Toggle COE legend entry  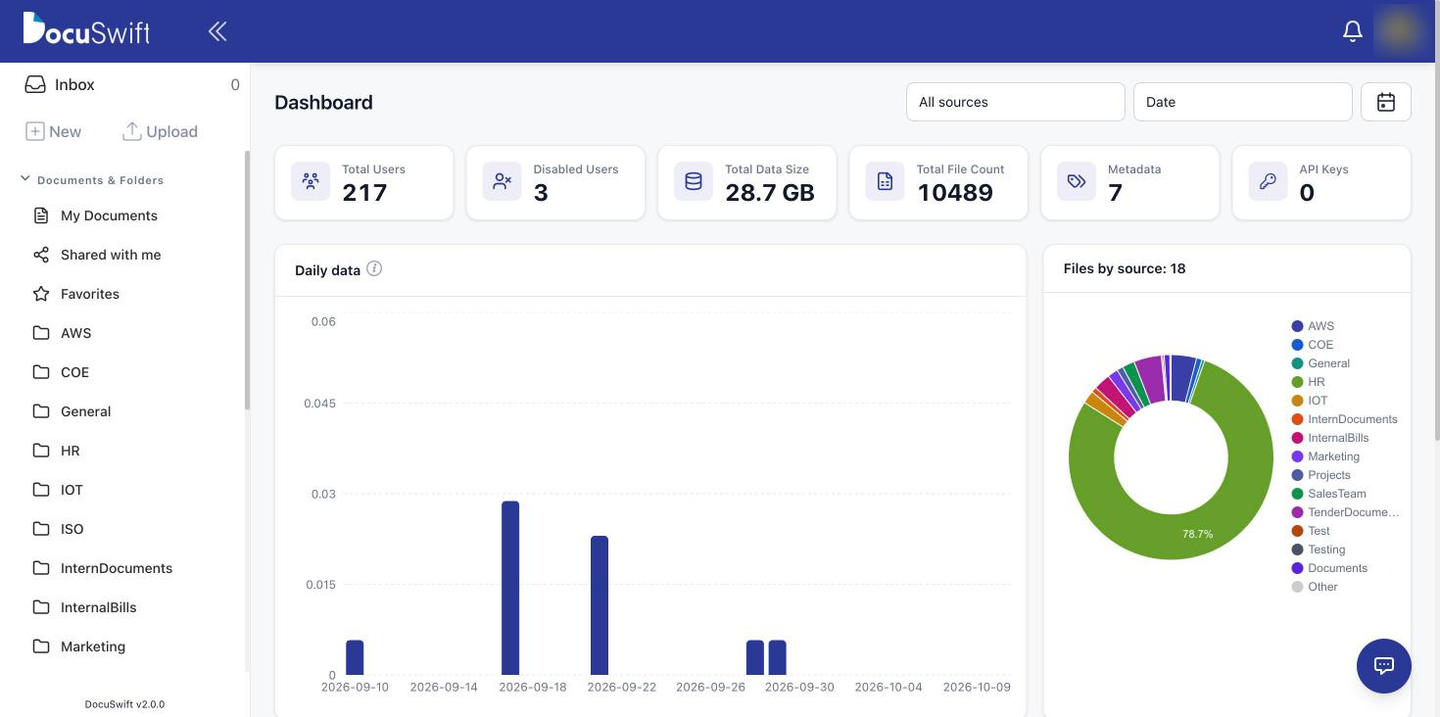[1312, 345]
